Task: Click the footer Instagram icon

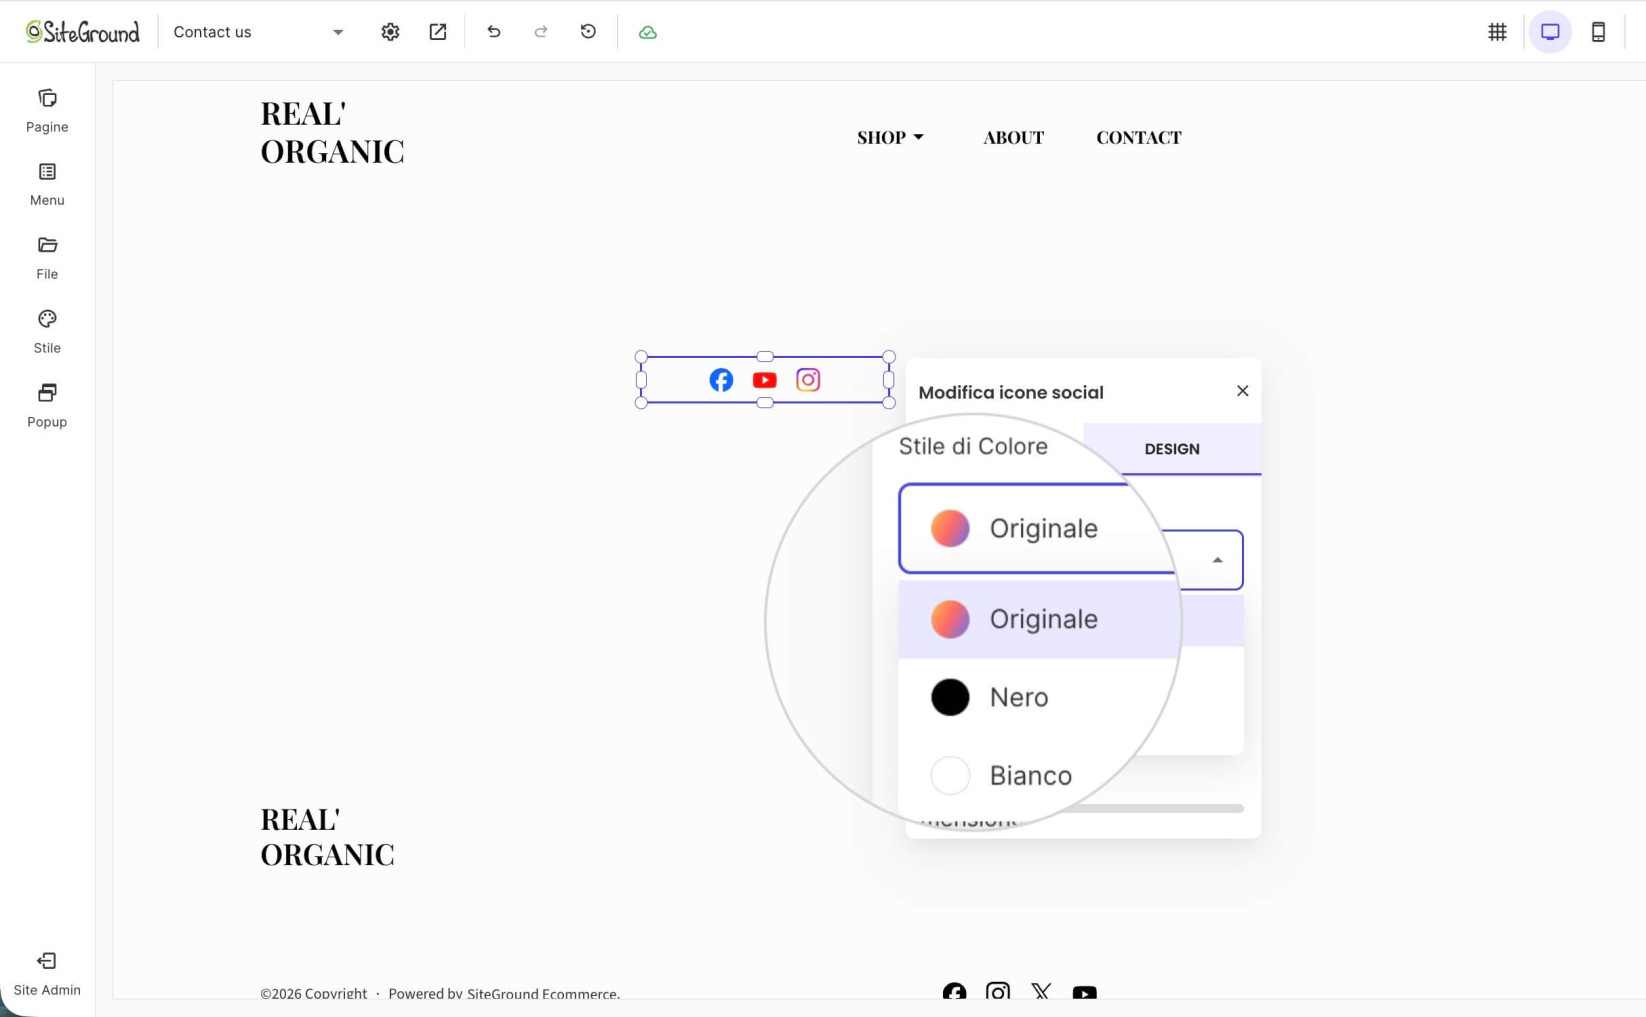Action: click(x=998, y=993)
